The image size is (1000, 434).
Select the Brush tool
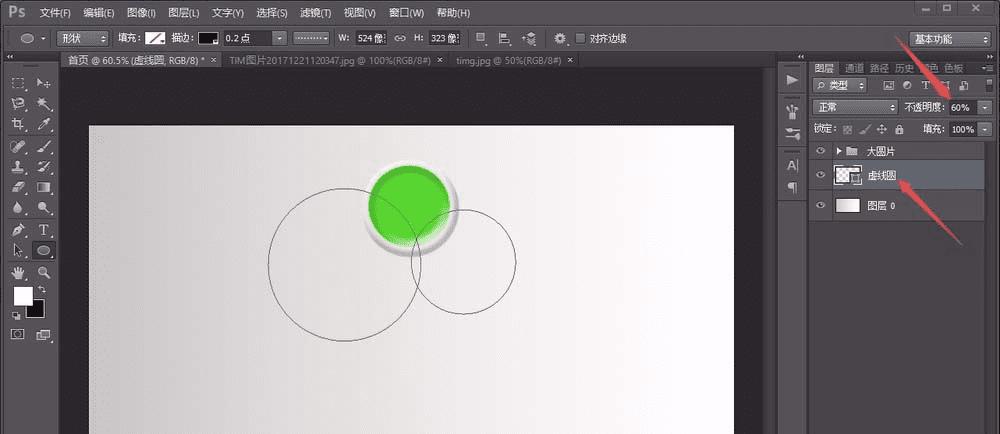[43, 146]
